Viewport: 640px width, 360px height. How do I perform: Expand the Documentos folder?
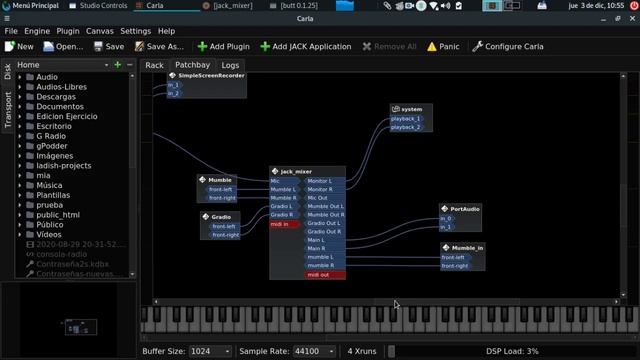pos(20,107)
